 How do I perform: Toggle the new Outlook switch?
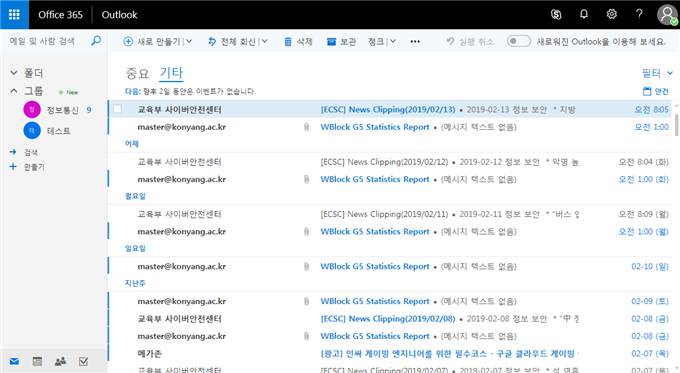519,41
